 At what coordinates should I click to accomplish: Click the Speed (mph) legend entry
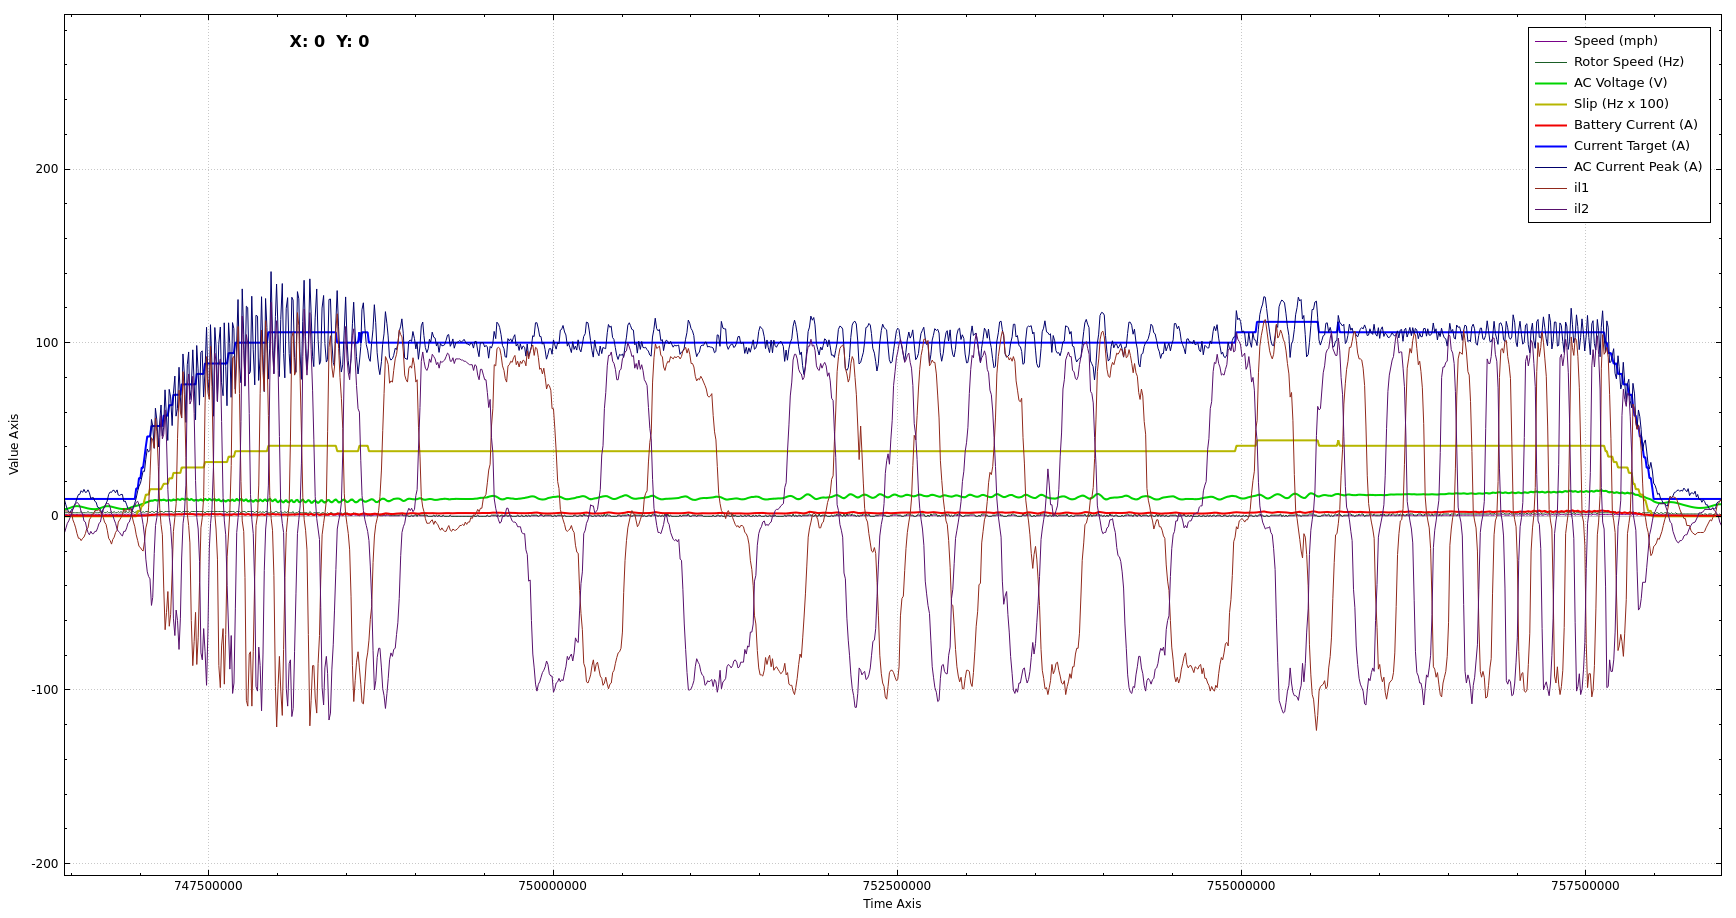1615,41
